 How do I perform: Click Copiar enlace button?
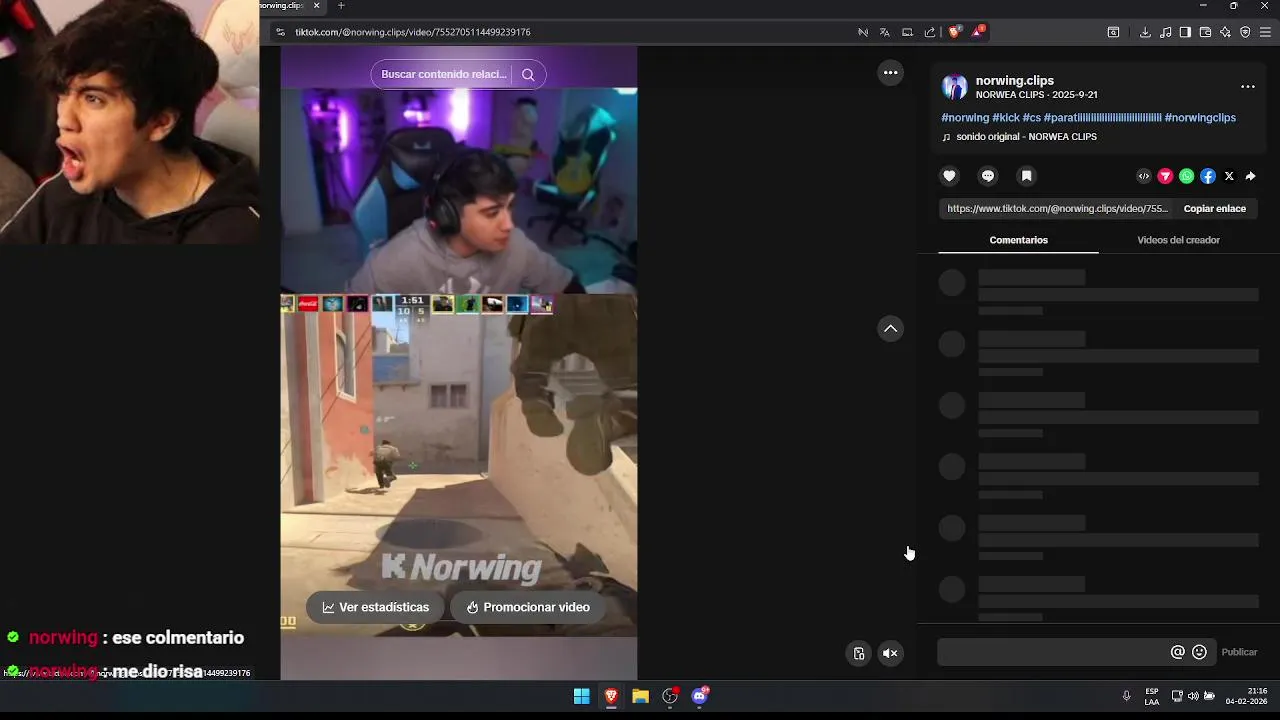coord(1214,209)
